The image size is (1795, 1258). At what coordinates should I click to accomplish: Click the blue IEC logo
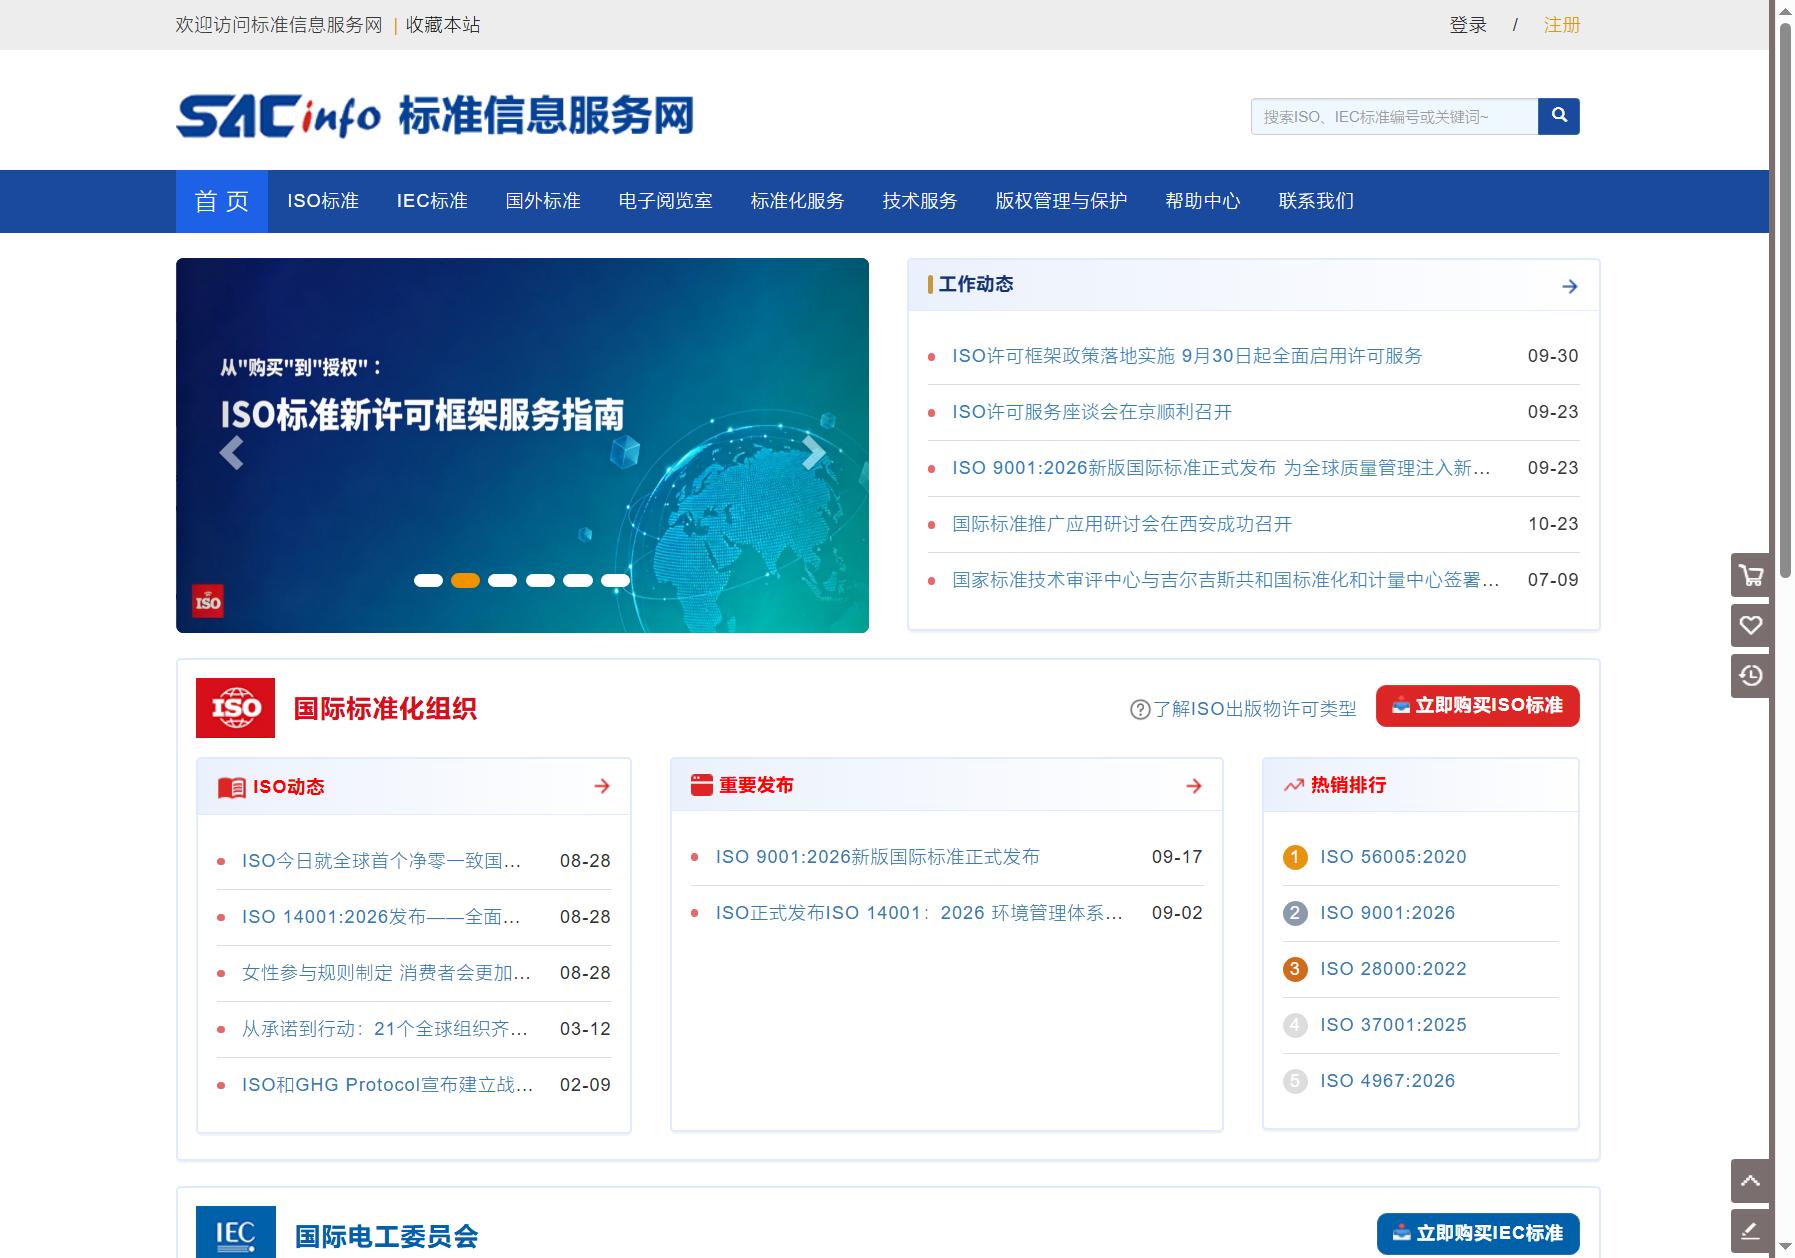click(x=236, y=1232)
